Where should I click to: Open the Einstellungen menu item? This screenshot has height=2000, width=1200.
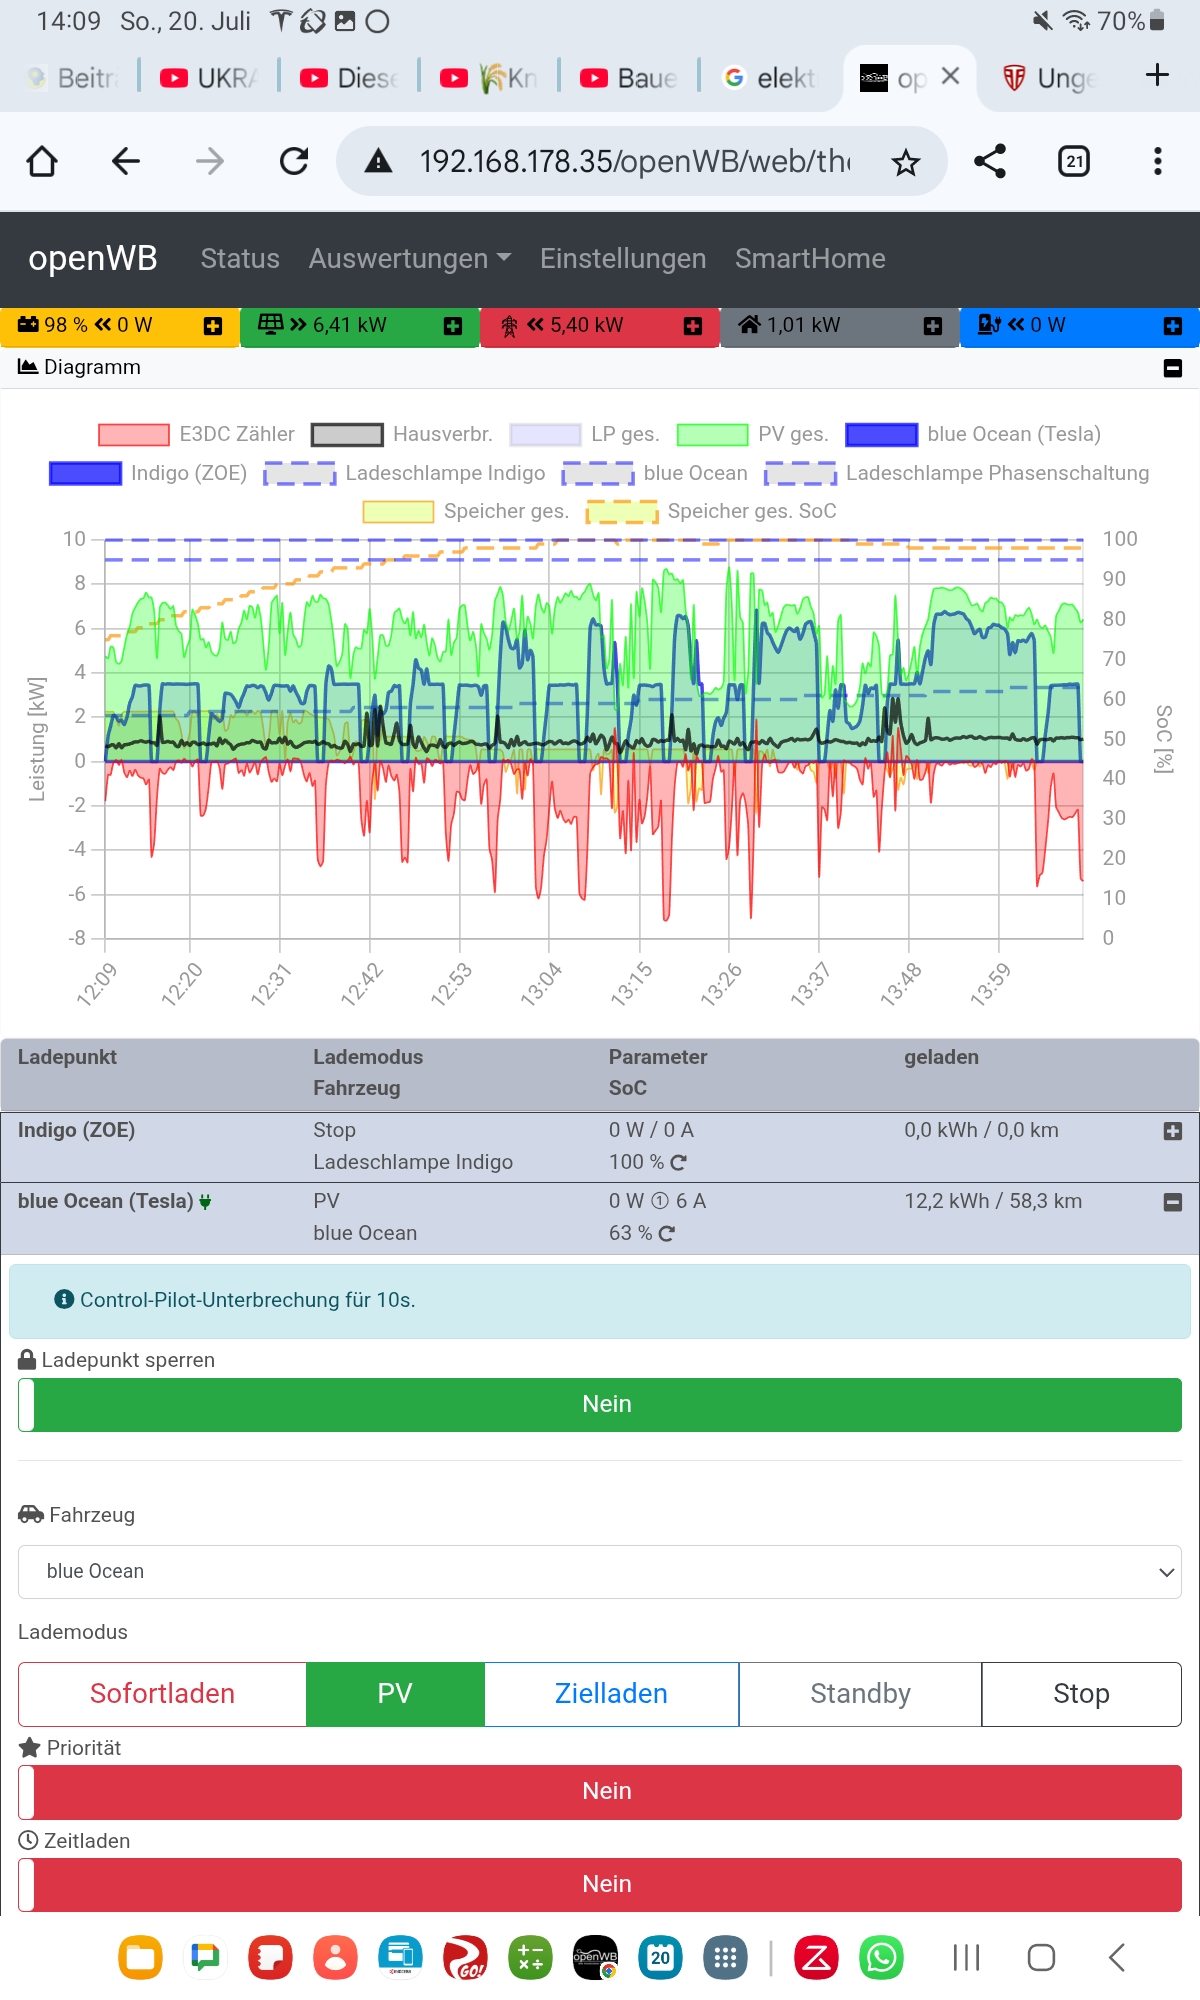pyautogui.click(x=623, y=258)
